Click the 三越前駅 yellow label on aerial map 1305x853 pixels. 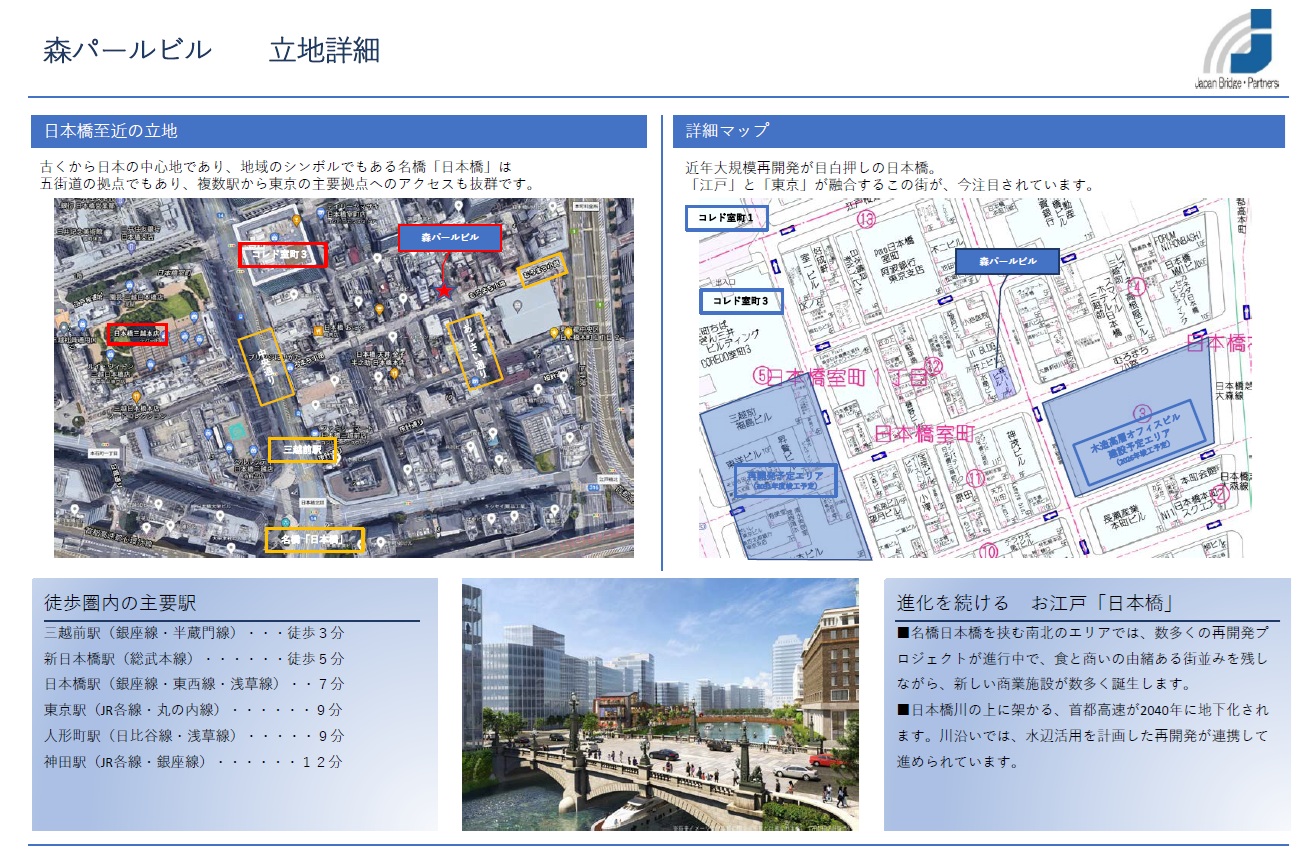pyautogui.click(x=301, y=450)
